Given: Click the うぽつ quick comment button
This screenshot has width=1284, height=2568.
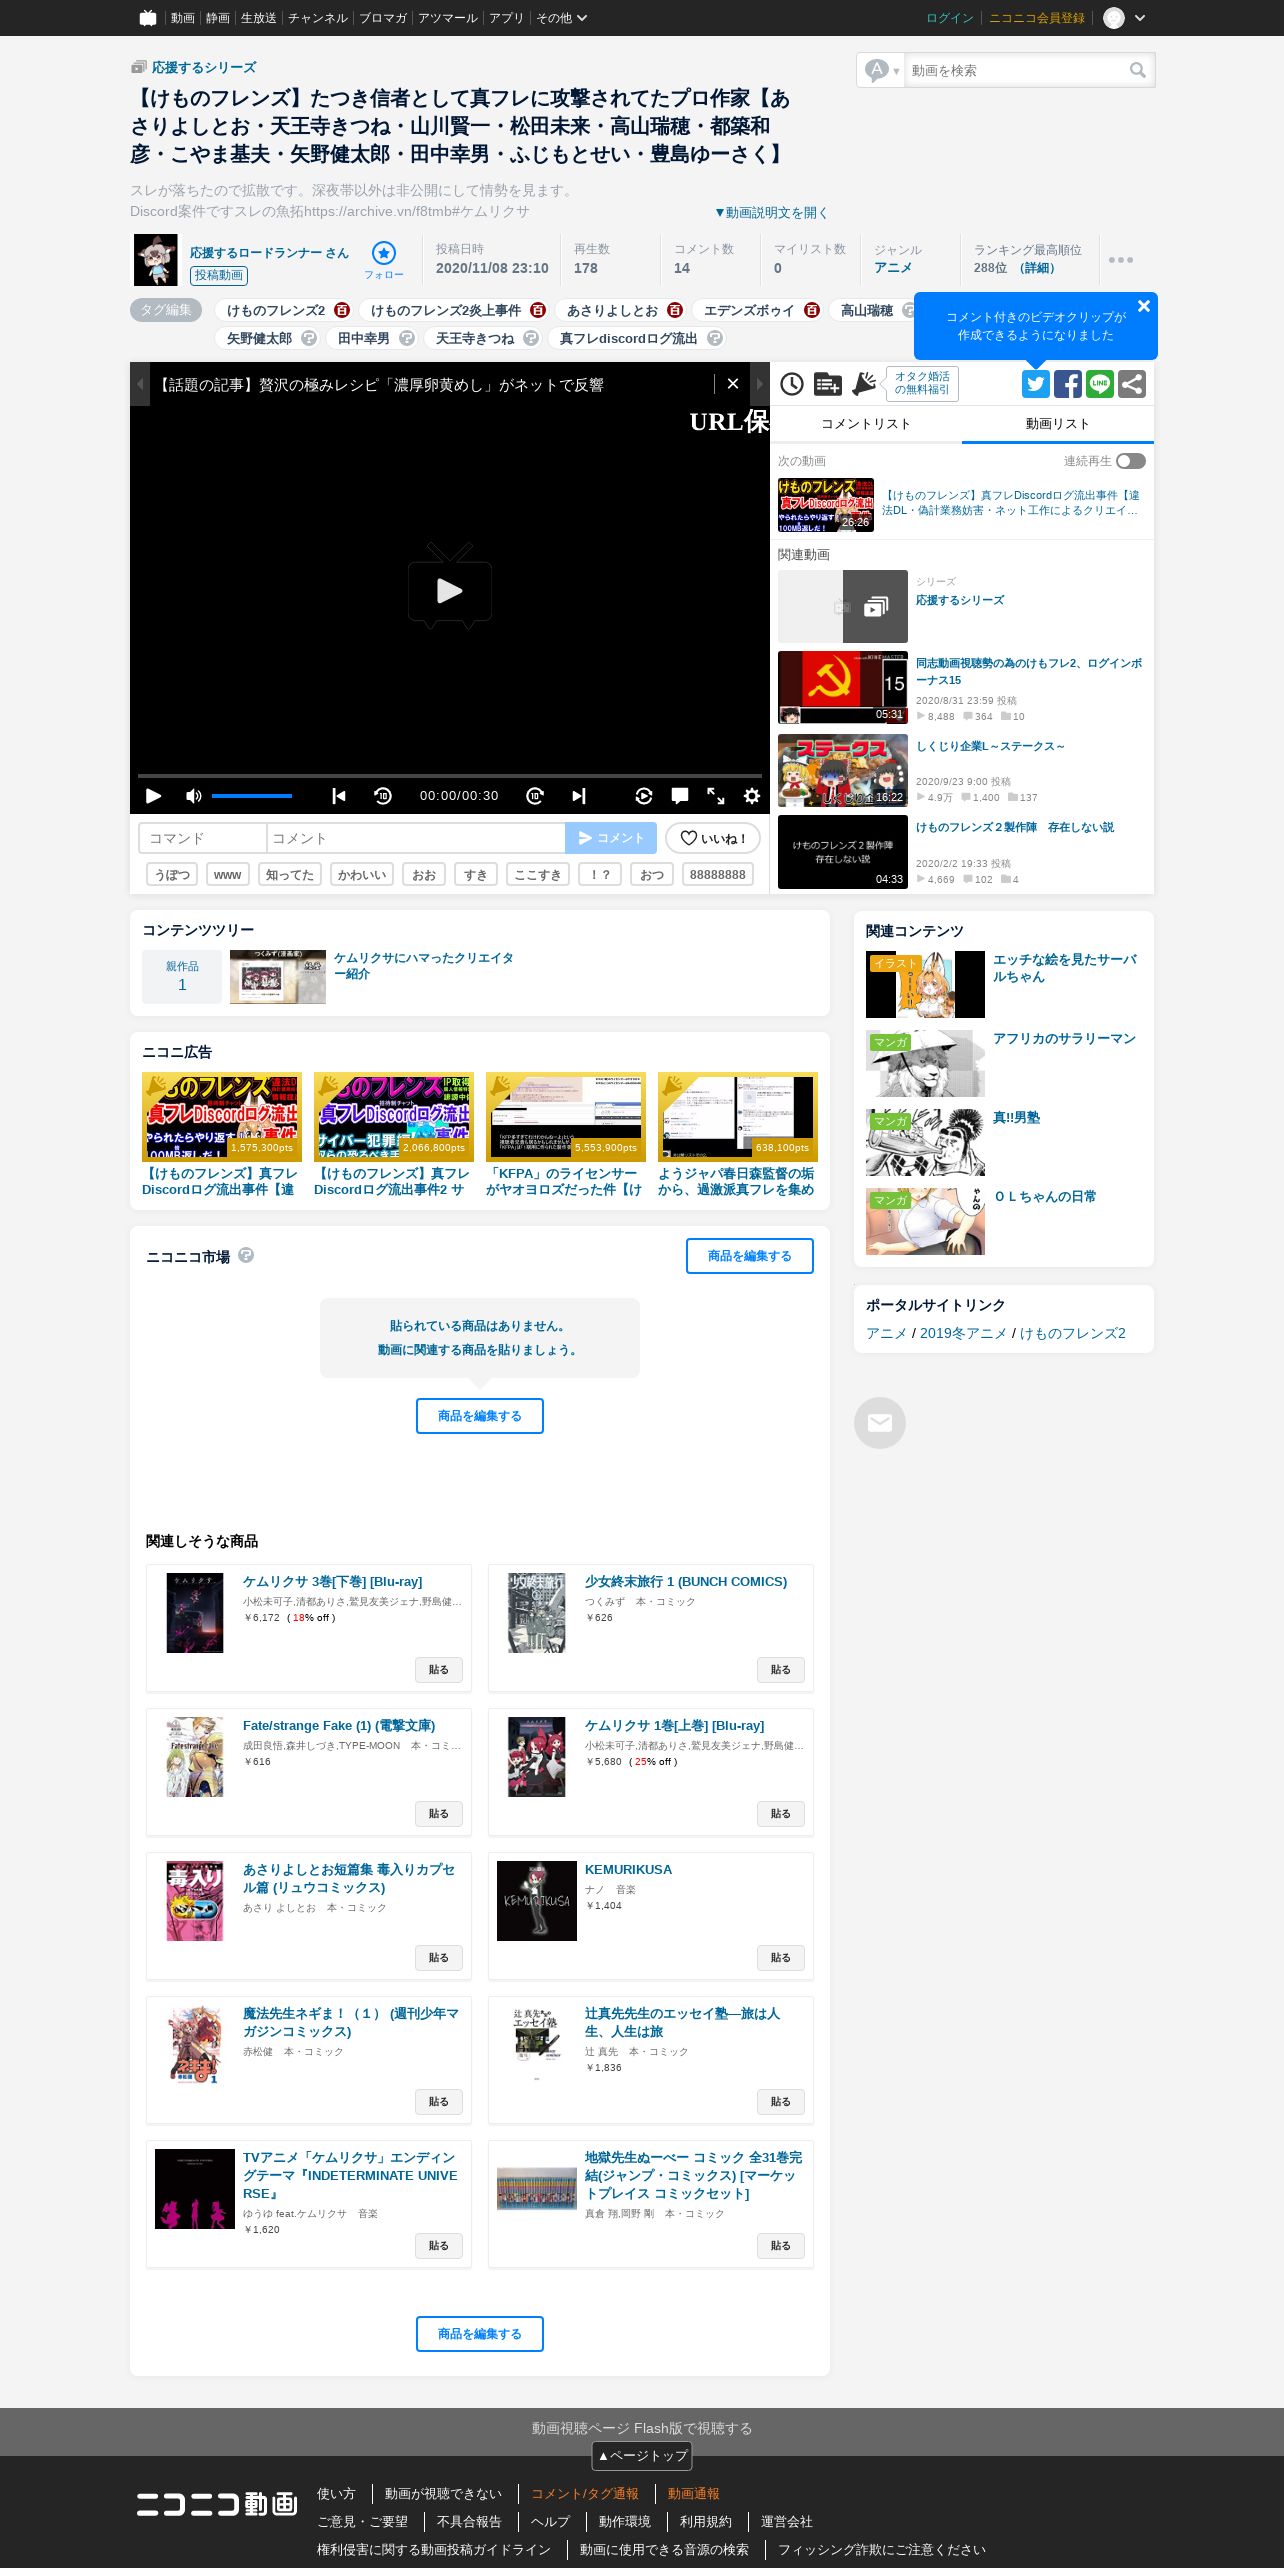Looking at the screenshot, I should tap(172, 874).
